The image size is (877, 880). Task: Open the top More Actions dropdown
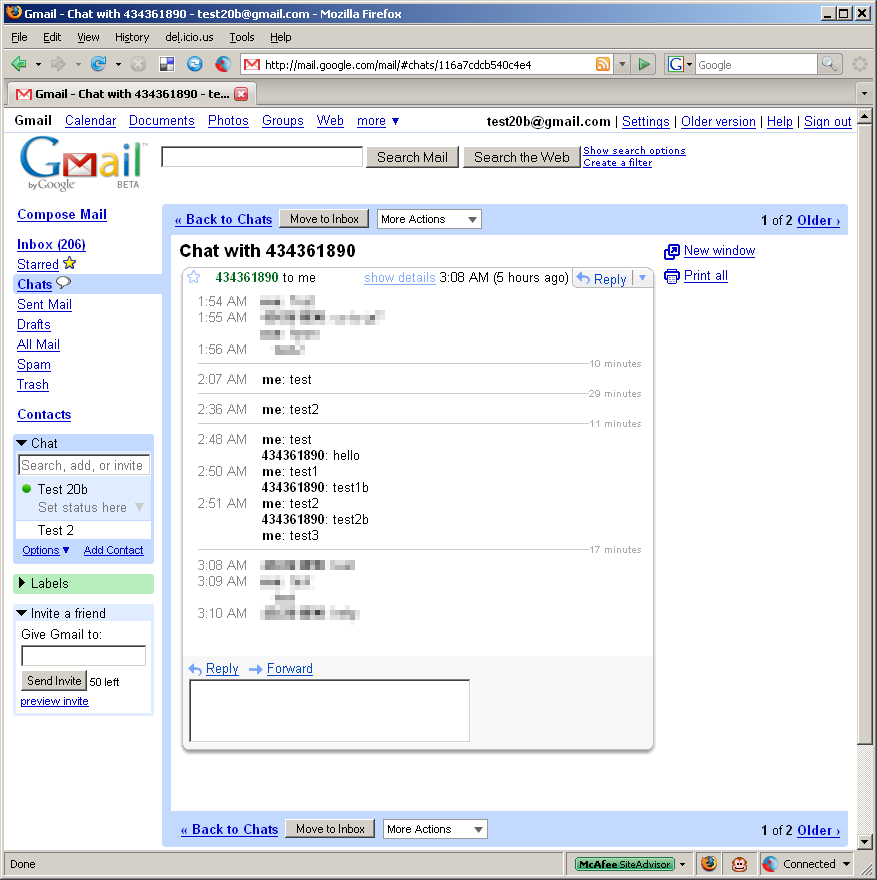429,219
